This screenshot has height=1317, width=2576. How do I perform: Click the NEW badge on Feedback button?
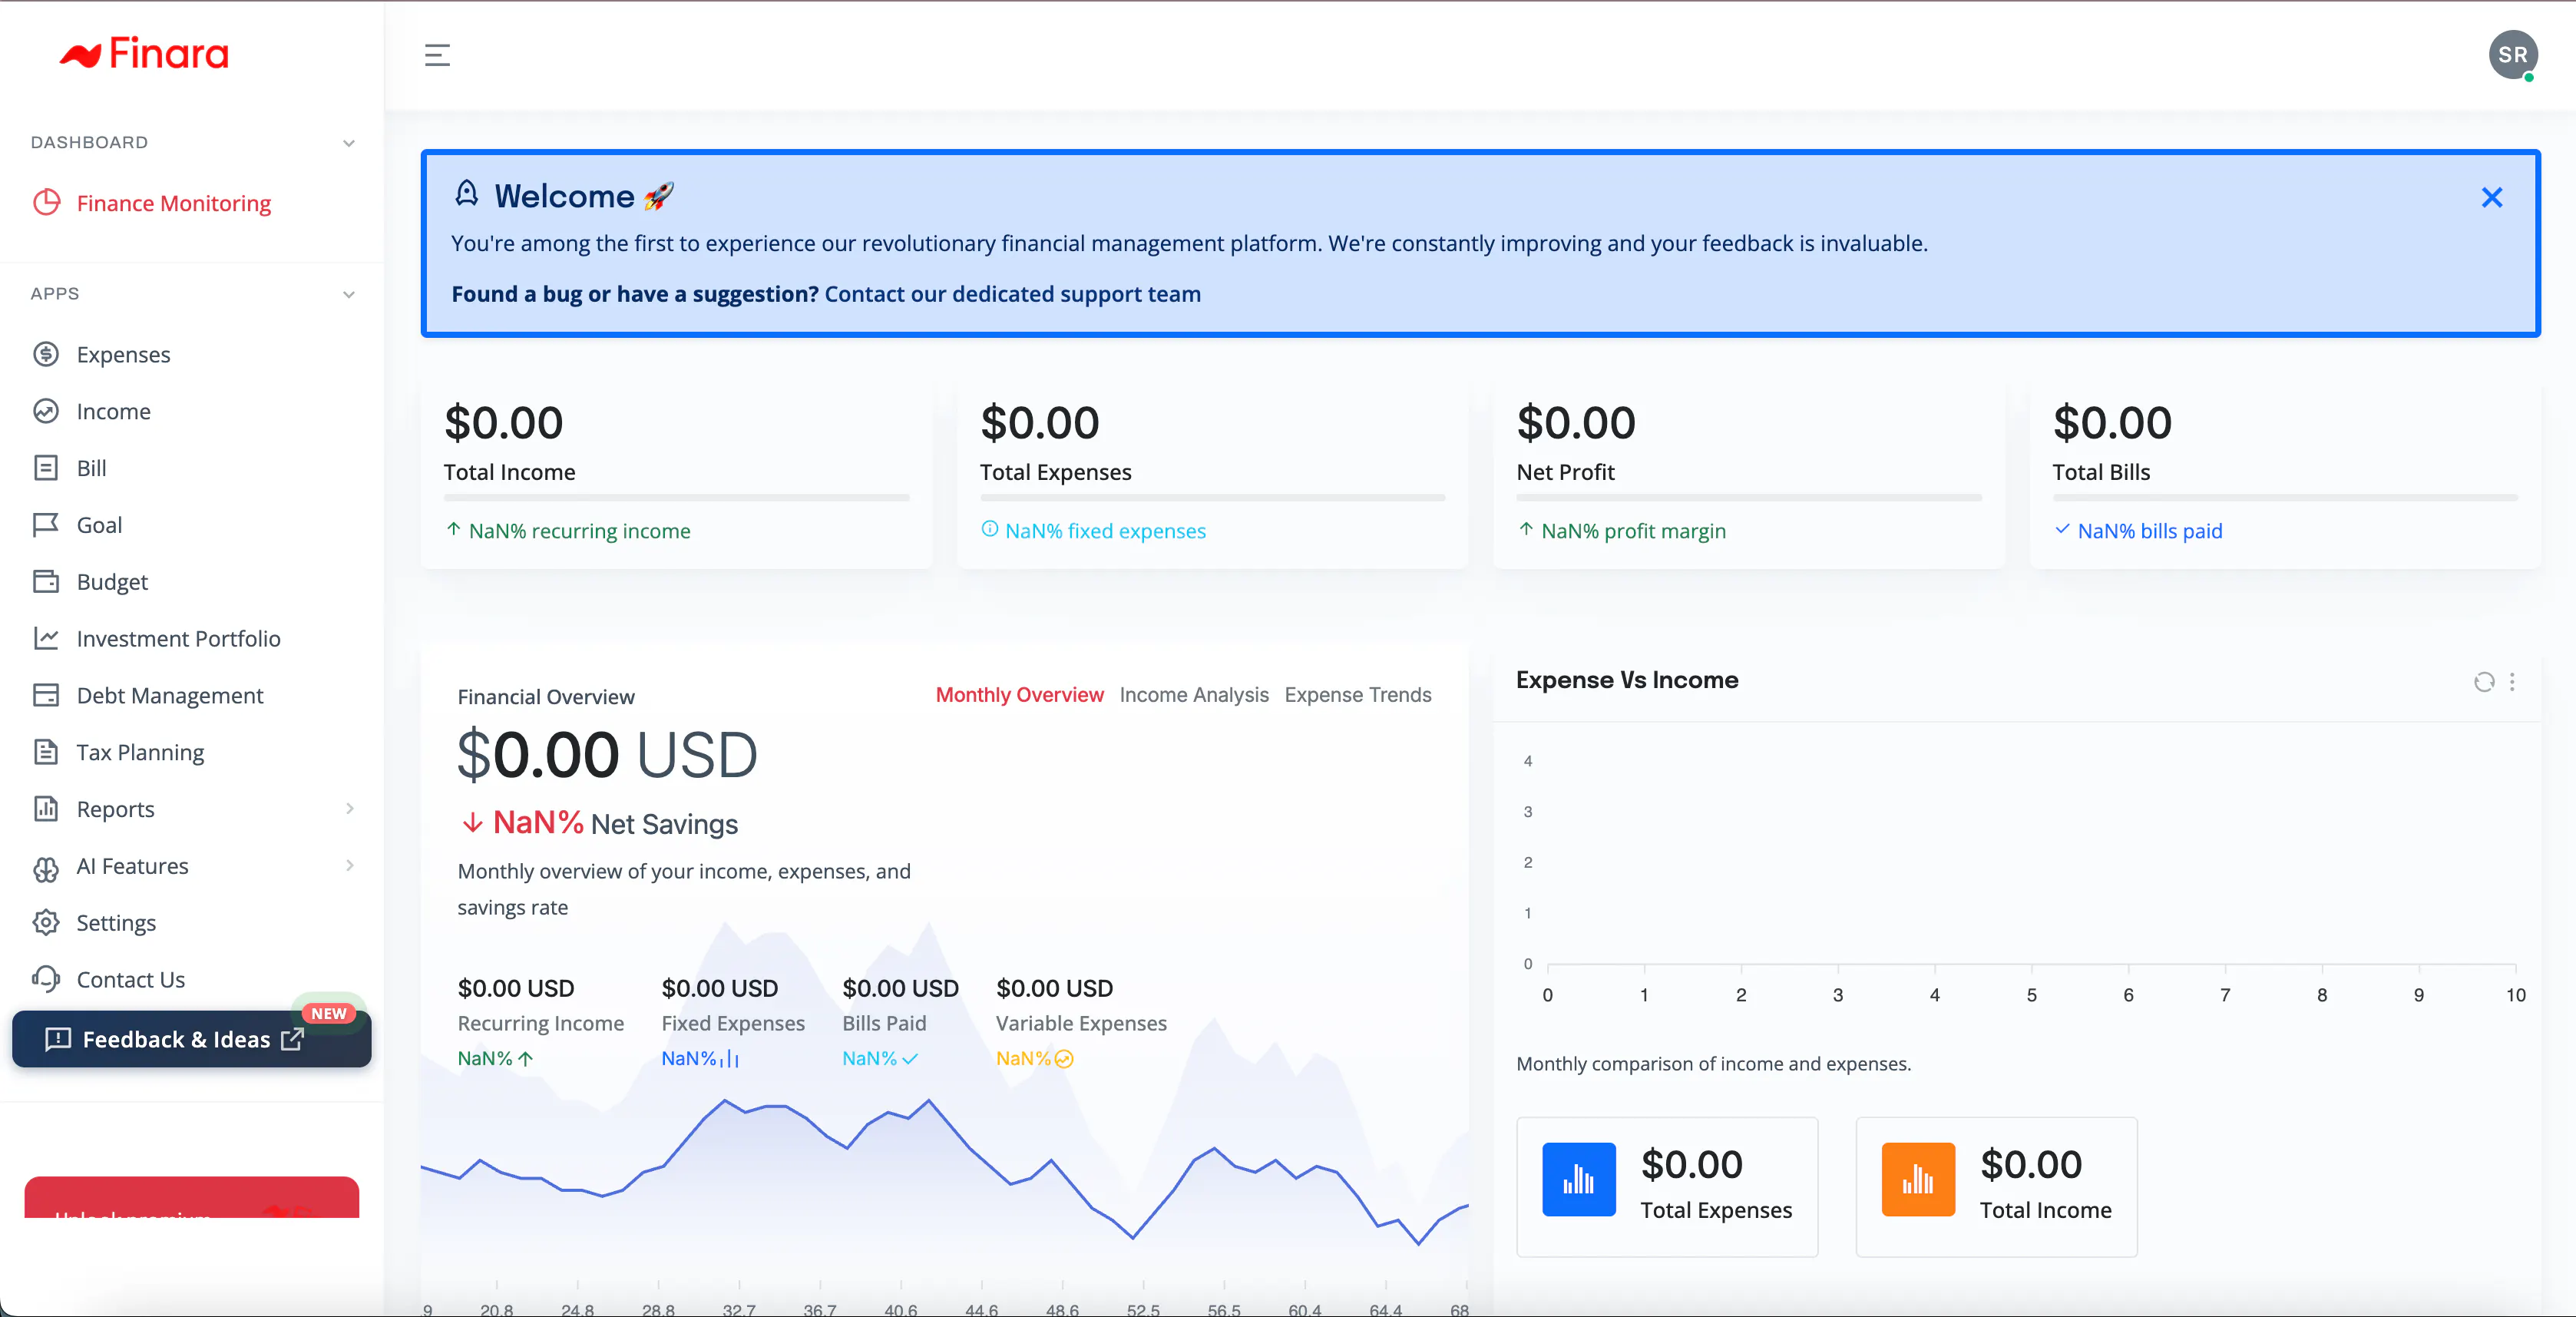coord(328,1013)
